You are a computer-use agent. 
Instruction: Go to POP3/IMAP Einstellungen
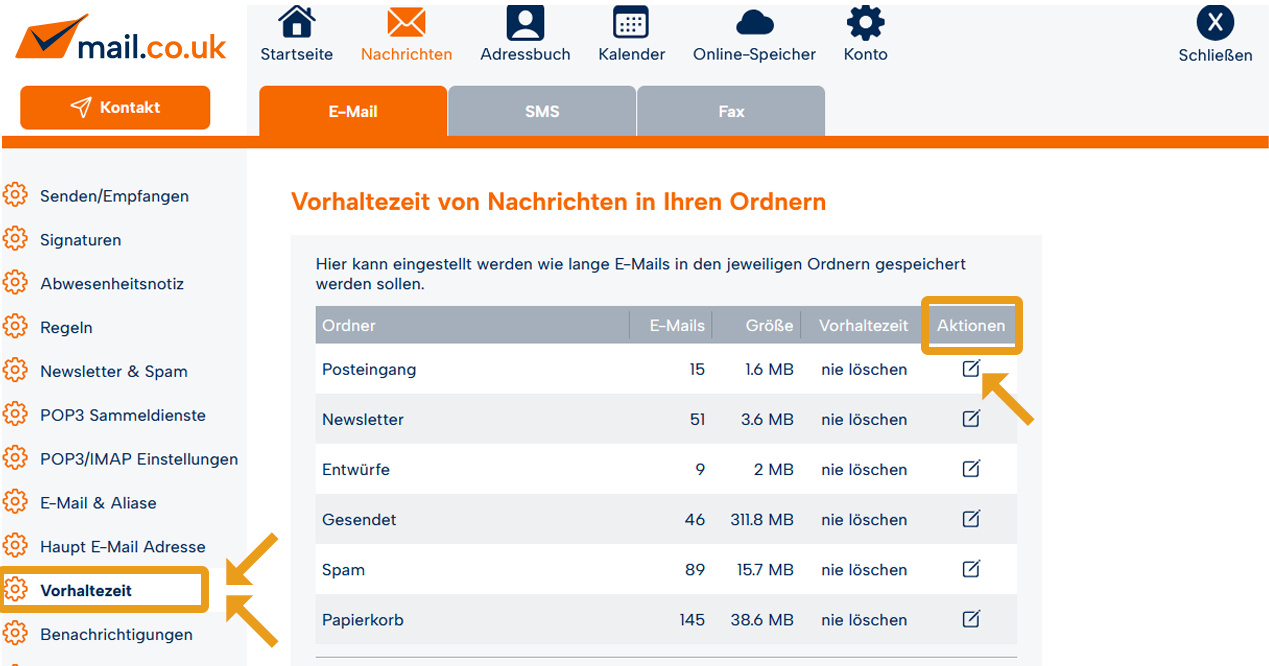pos(139,459)
